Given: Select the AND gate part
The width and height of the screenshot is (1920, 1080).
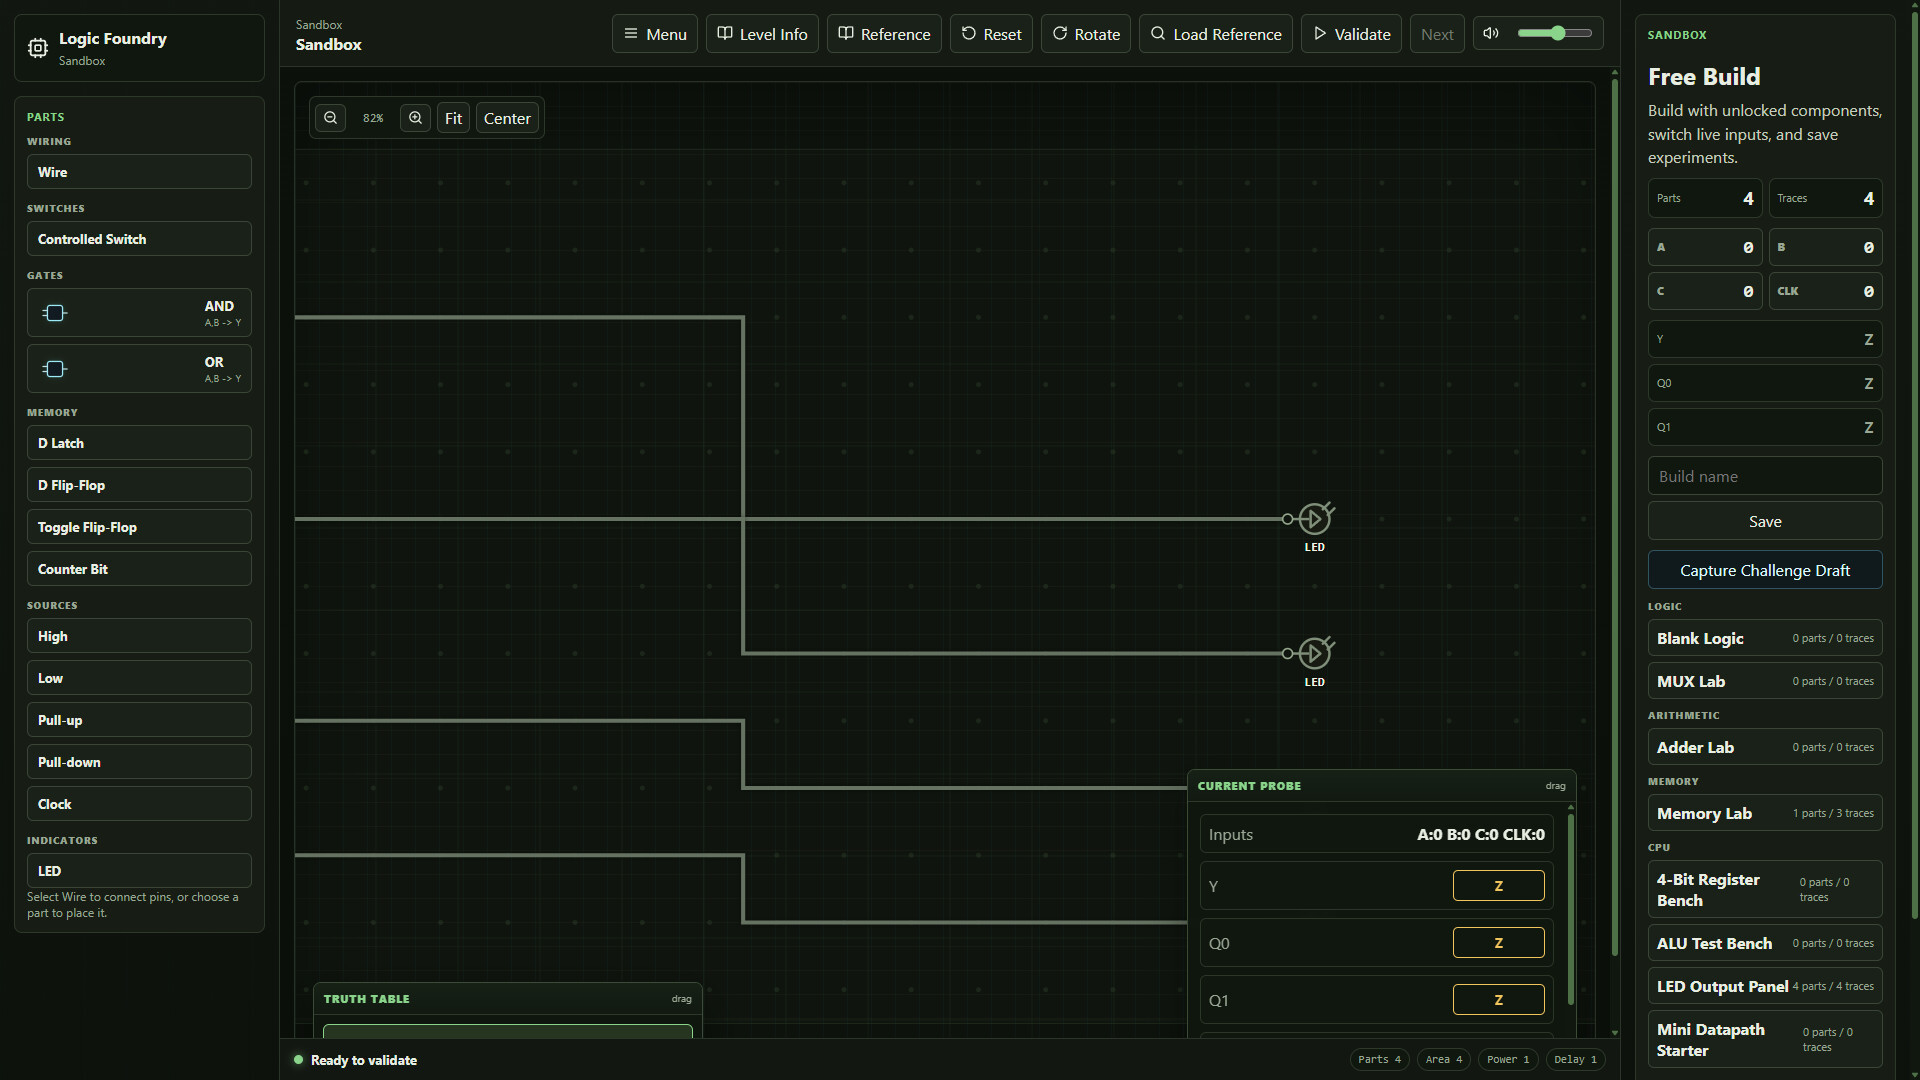Looking at the screenshot, I should click(x=139, y=313).
